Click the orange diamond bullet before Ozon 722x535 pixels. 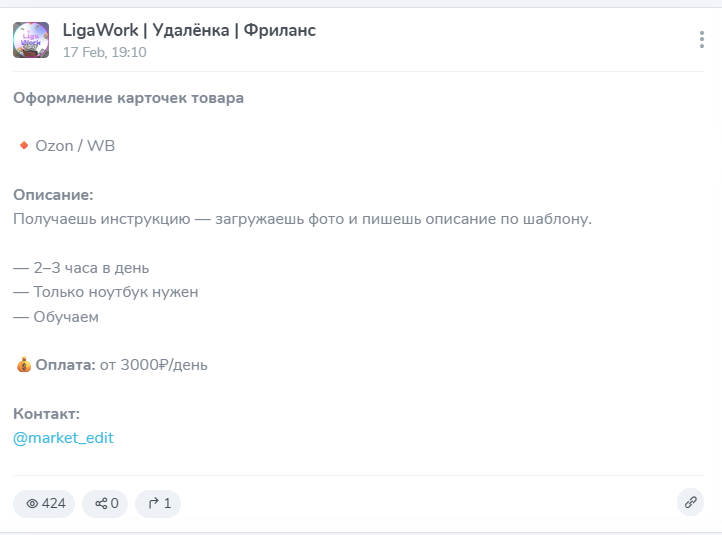[x=24, y=145]
